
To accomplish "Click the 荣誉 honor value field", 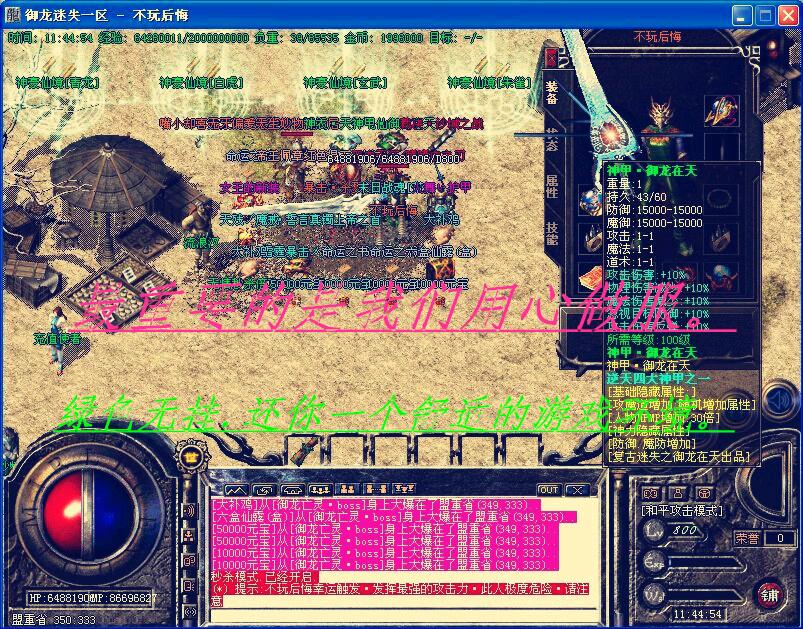I will coord(780,538).
